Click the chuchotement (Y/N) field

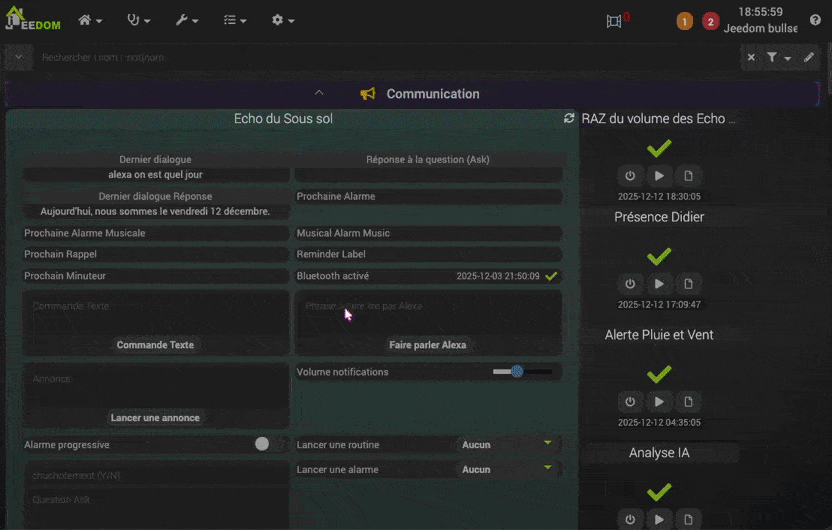(155, 475)
